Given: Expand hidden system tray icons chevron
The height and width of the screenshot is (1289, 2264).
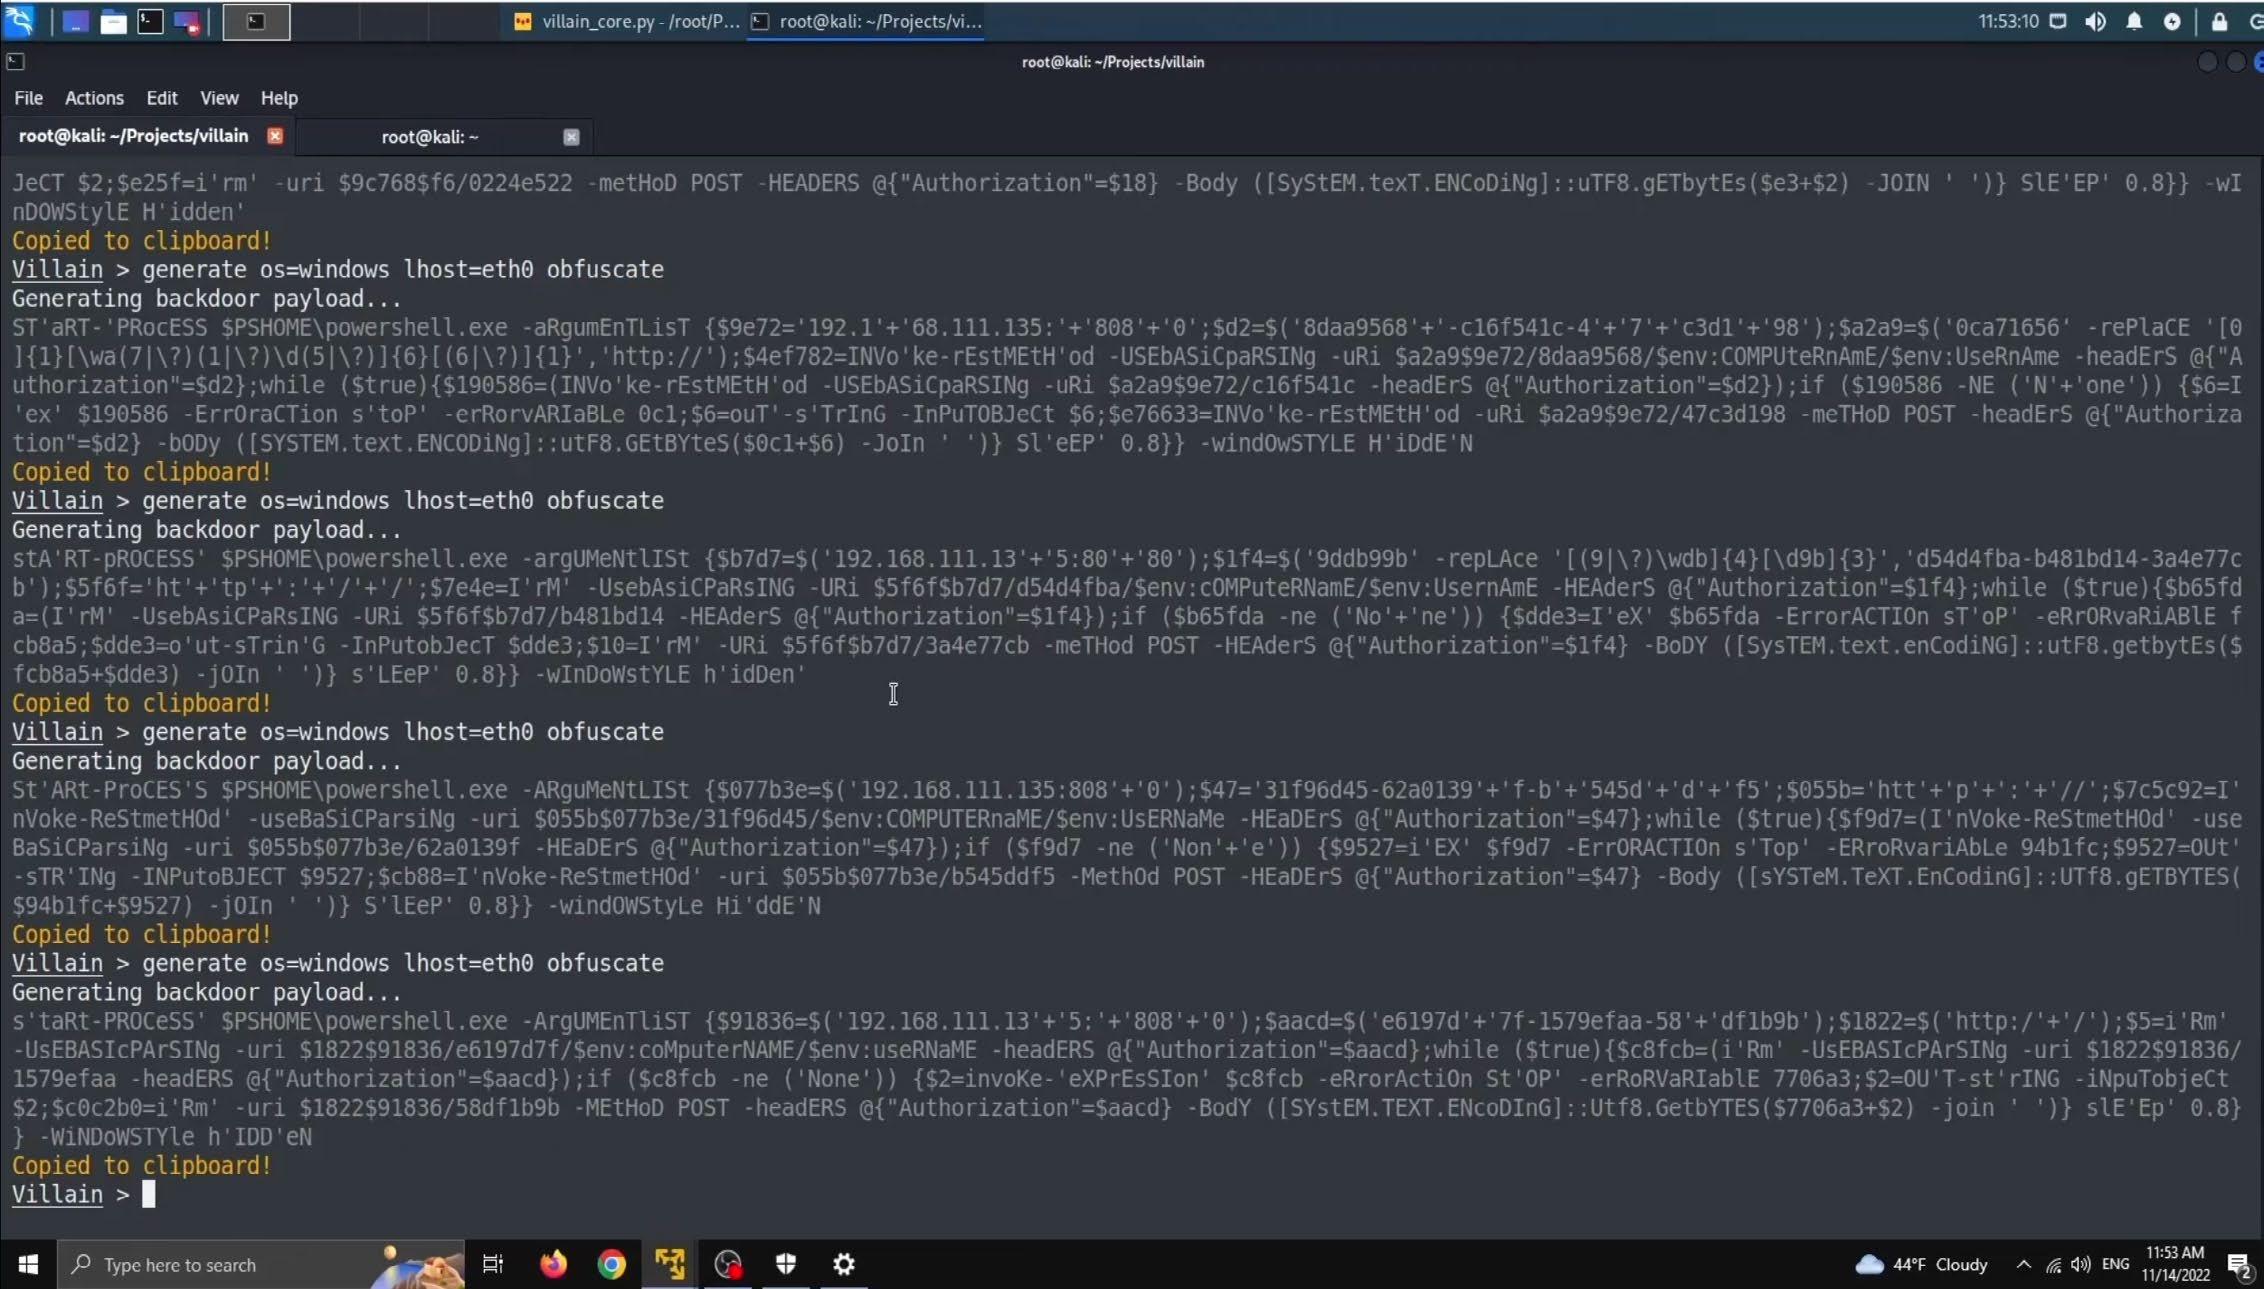Looking at the screenshot, I should point(2023,1264).
